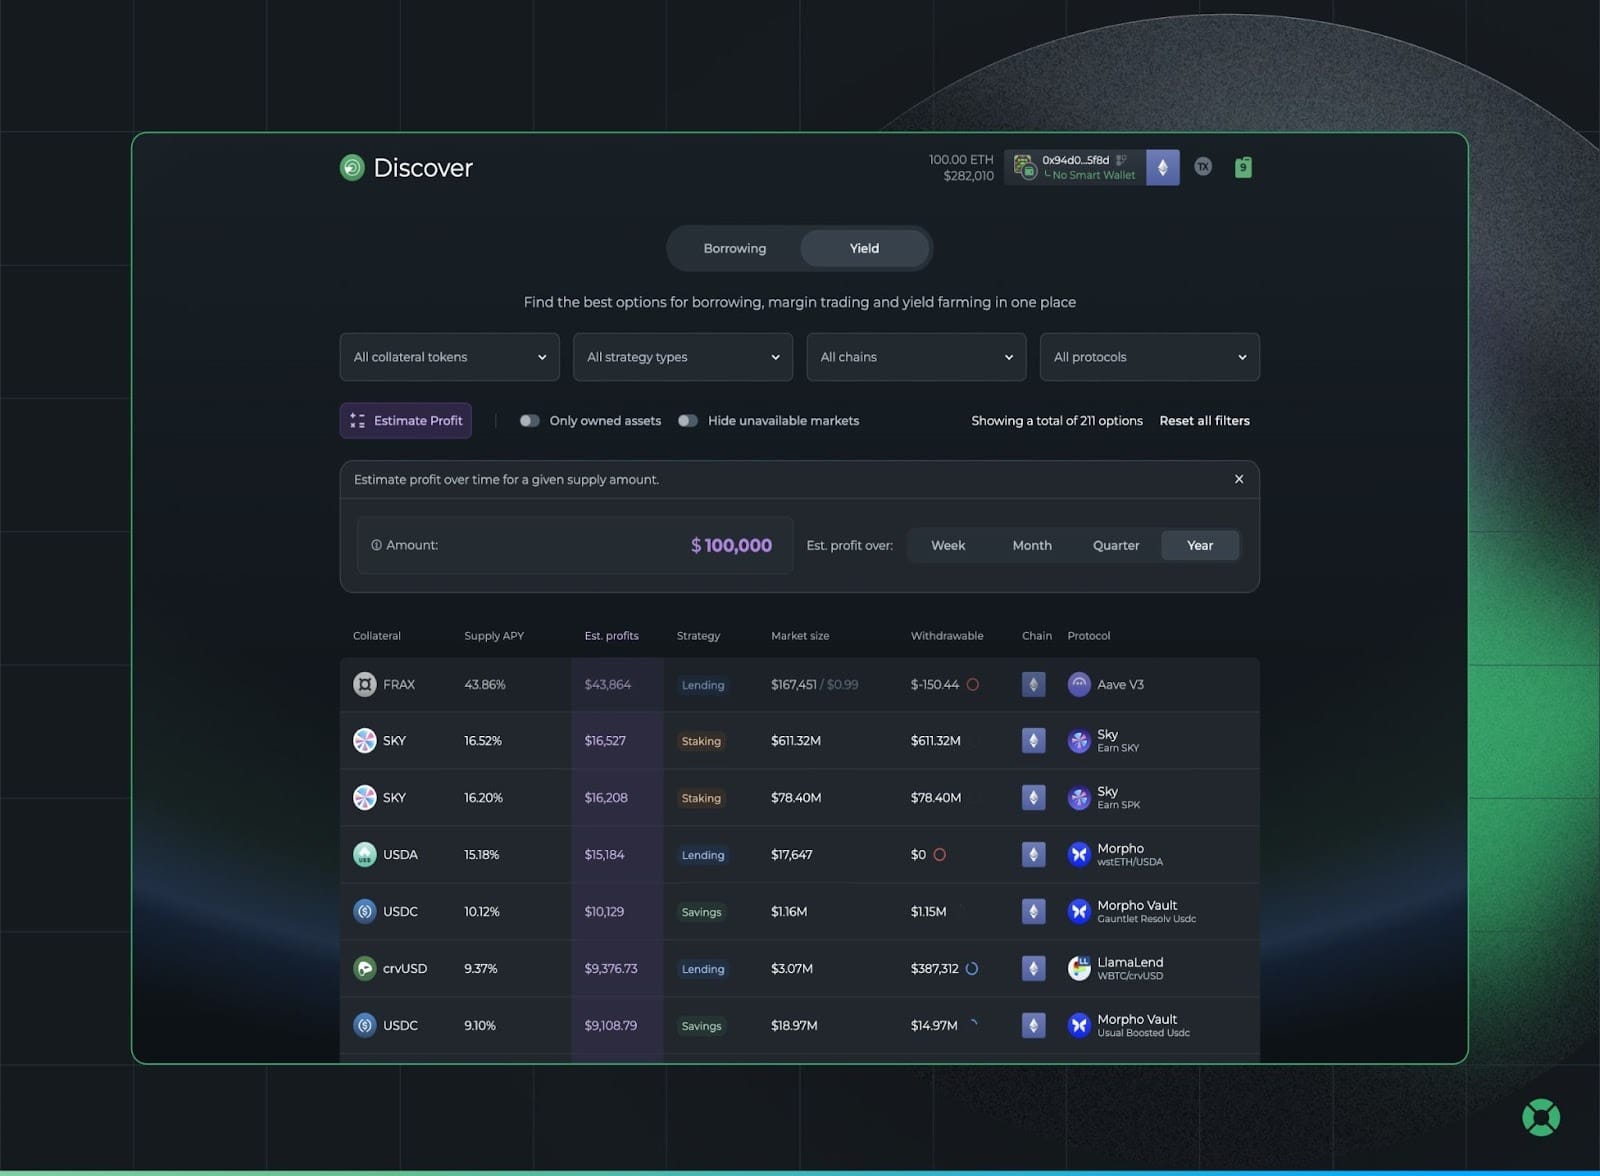1600x1176 pixels.
Task: Expand the All protocols dropdown
Action: 1149,357
